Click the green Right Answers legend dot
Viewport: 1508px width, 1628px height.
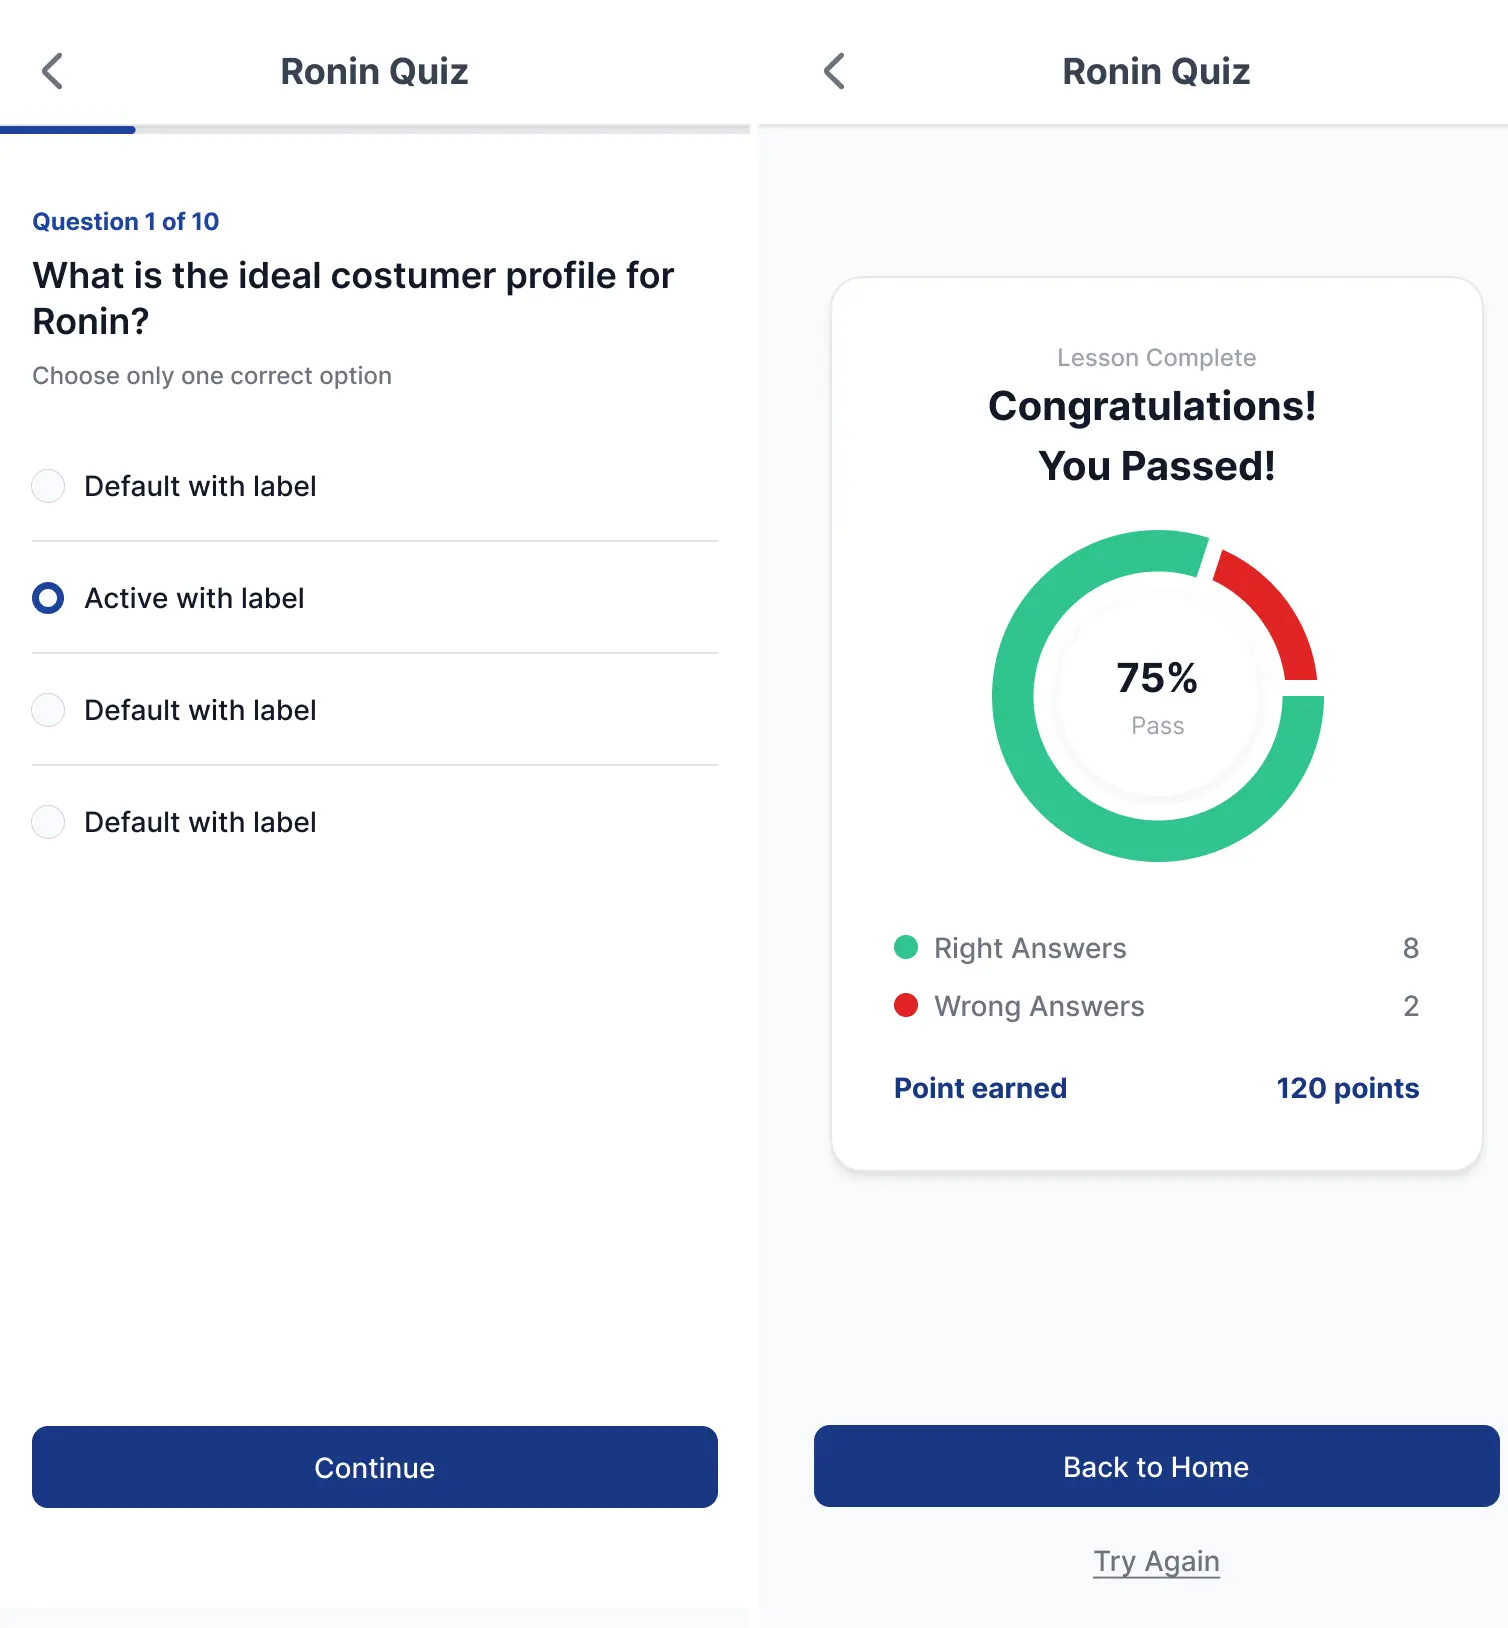(x=906, y=947)
